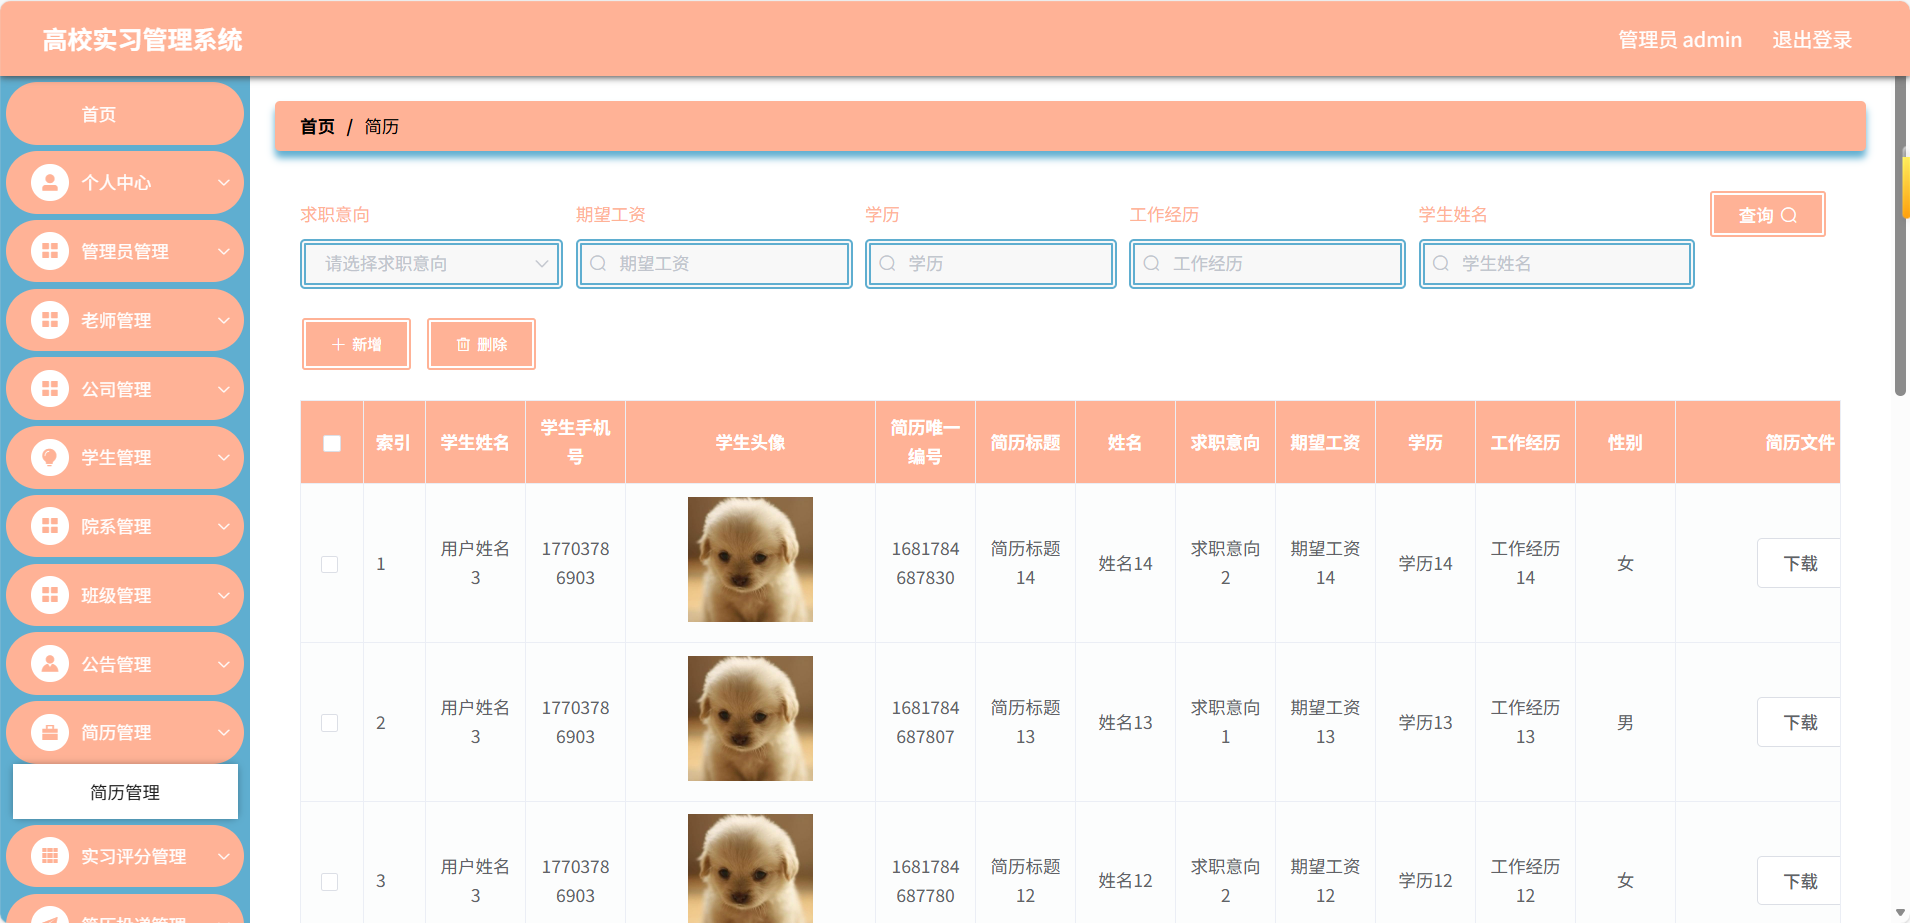Click the 院系管理 grid icon
The height and width of the screenshot is (923, 1910).
pos(50,526)
